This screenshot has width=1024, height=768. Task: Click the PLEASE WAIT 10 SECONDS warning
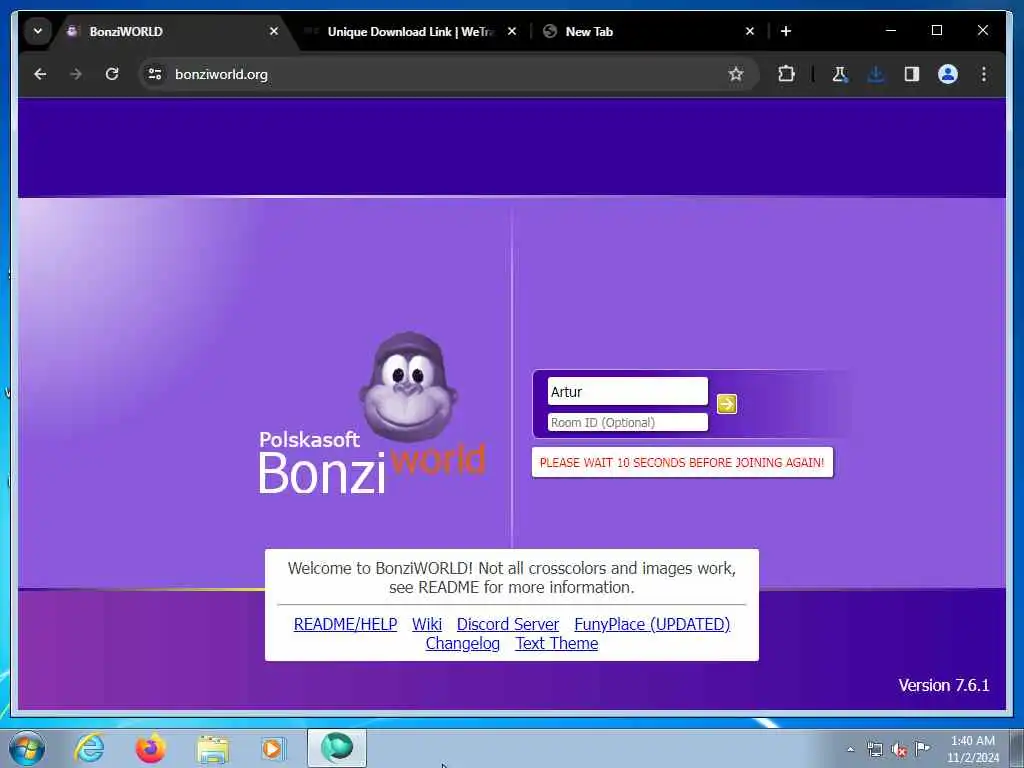[682, 462]
